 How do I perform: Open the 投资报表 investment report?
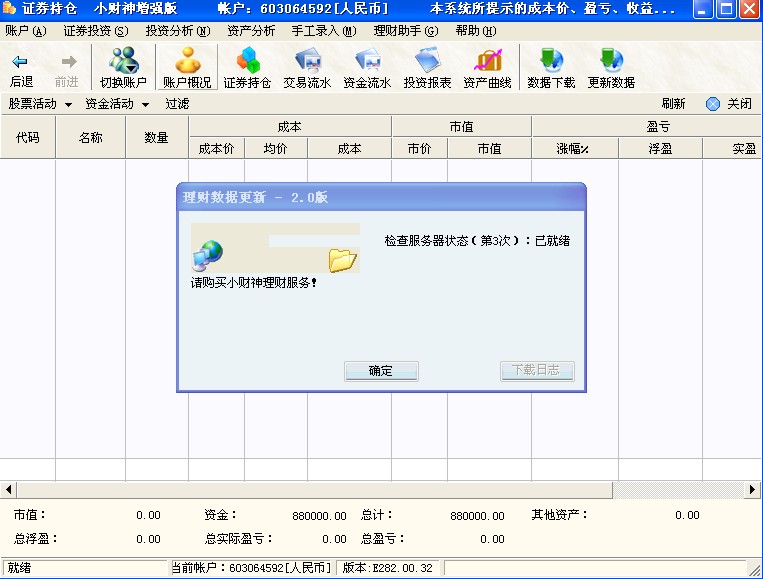tap(427, 62)
